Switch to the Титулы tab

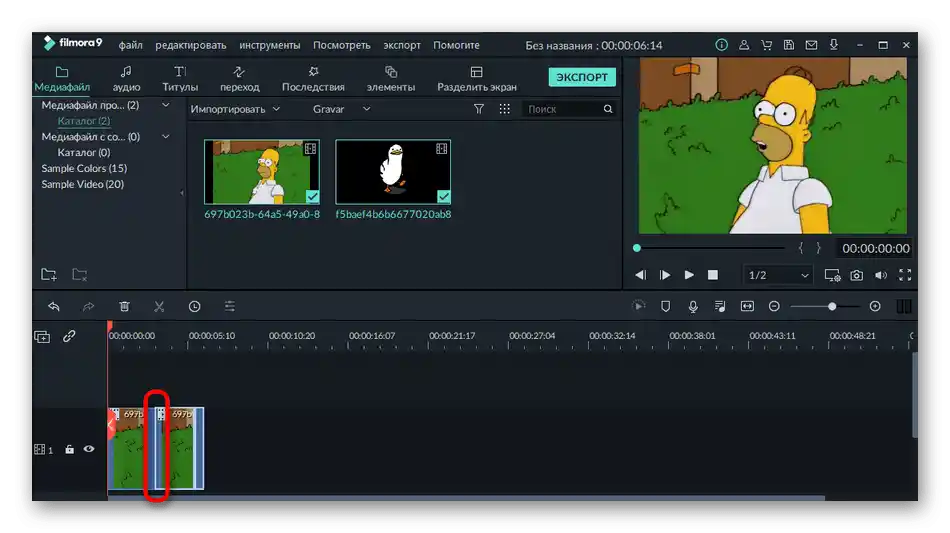180,79
